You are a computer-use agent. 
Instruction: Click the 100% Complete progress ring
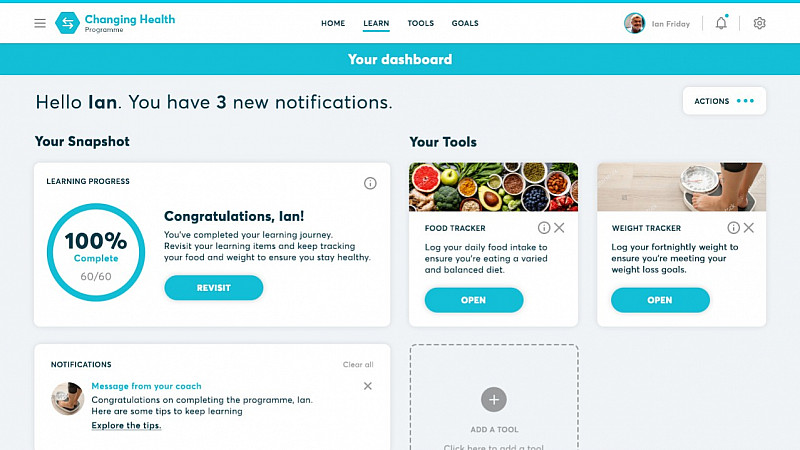pos(96,252)
